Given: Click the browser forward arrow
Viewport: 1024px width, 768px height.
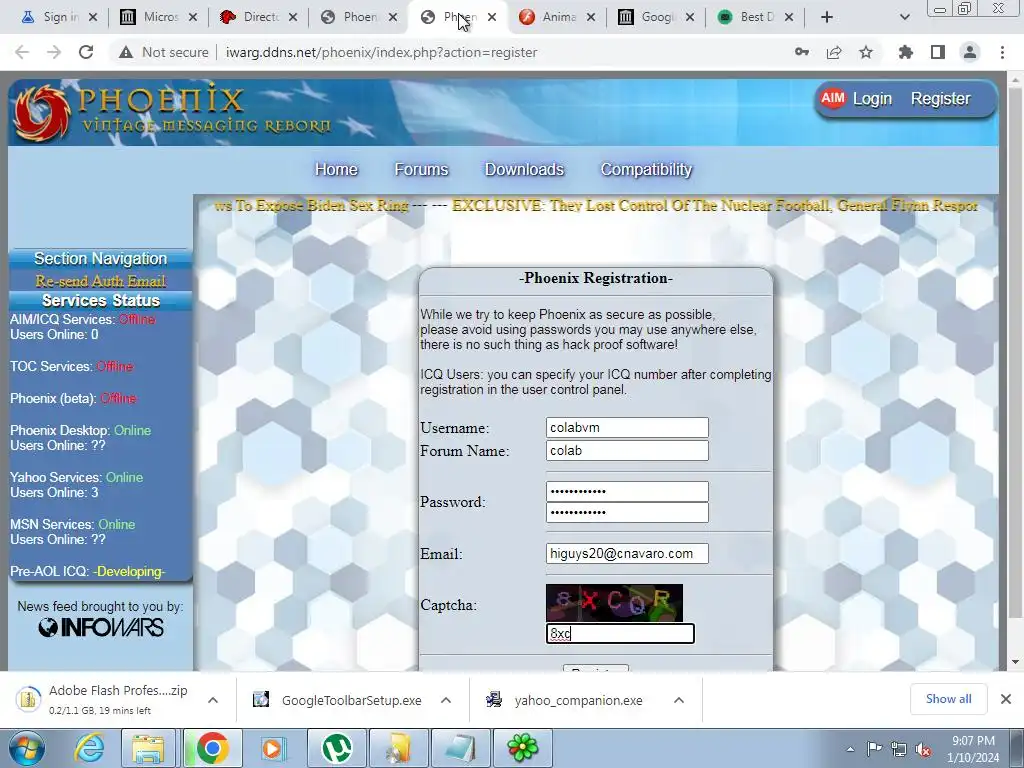Looking at the screenshot, I should coord(54,52).
